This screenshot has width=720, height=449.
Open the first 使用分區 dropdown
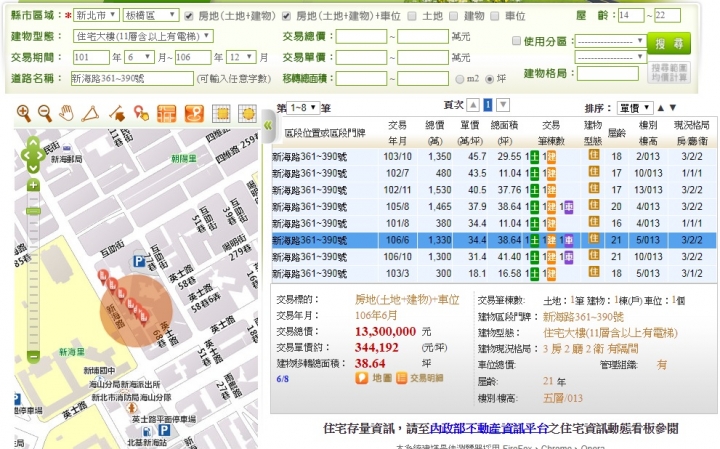pyautogui.click(x=610, y=41)
